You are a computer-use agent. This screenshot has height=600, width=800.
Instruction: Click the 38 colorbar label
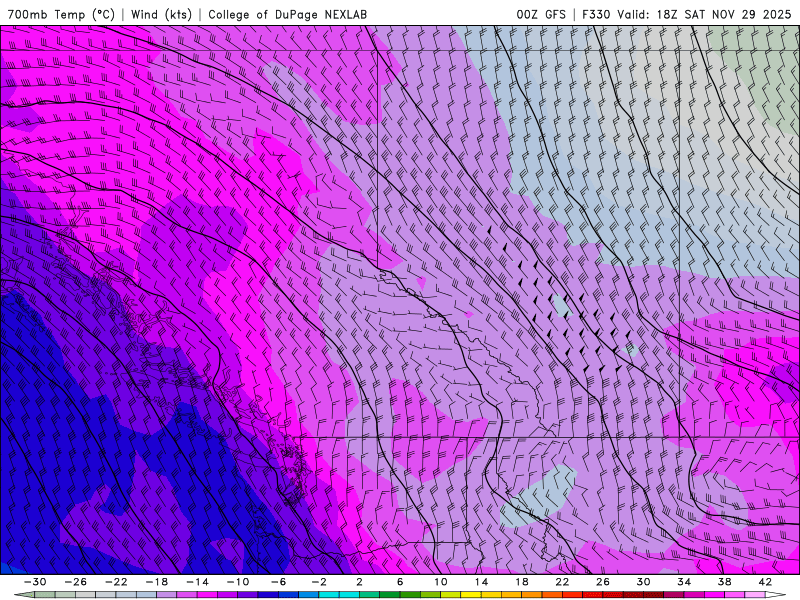pos(724,582)
